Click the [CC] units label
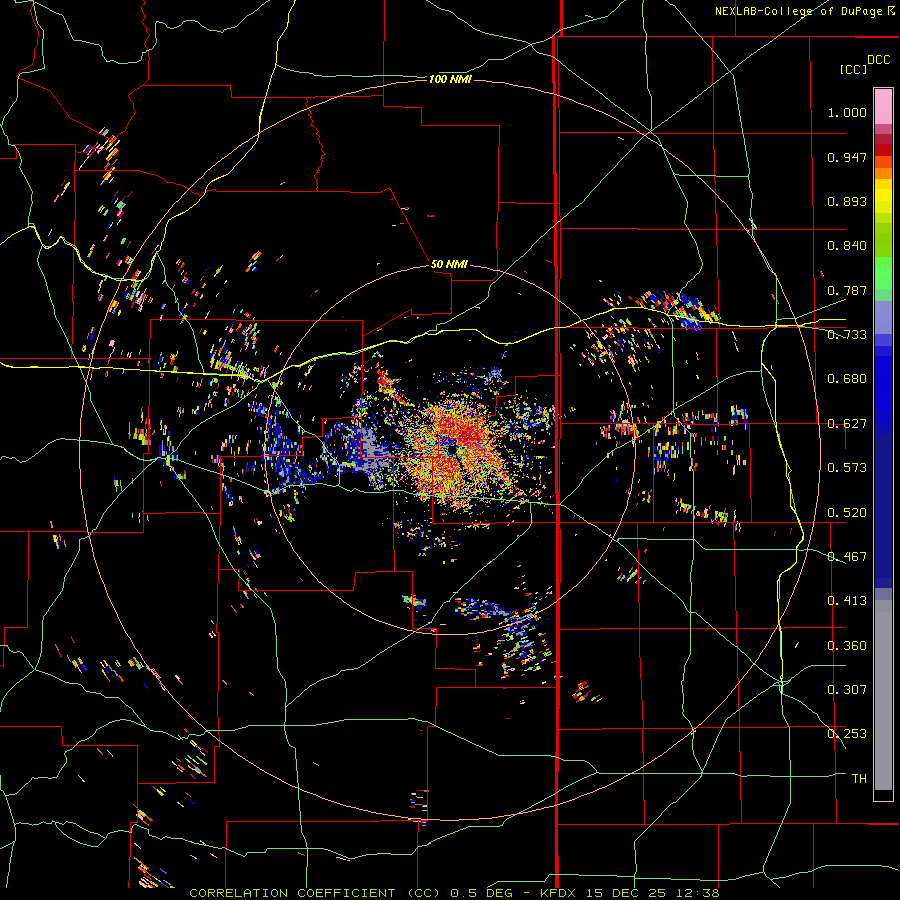Screen dimensions: 900x900 coord(853,69)
